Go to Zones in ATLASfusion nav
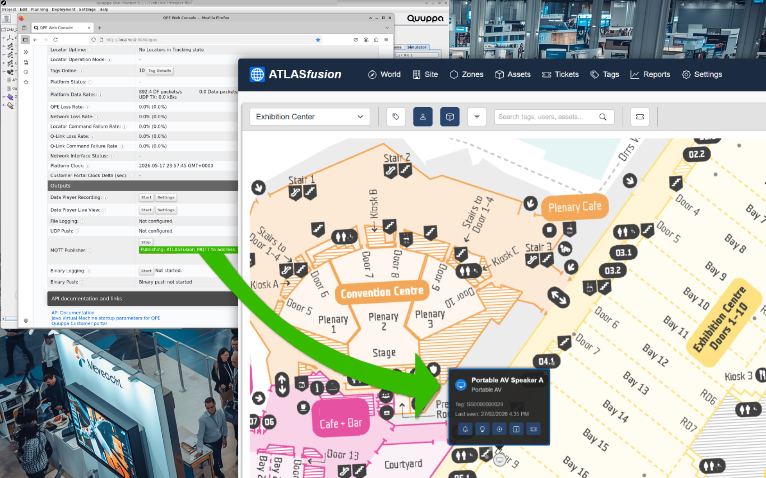The image size is (766, 478). pos(467,74)
